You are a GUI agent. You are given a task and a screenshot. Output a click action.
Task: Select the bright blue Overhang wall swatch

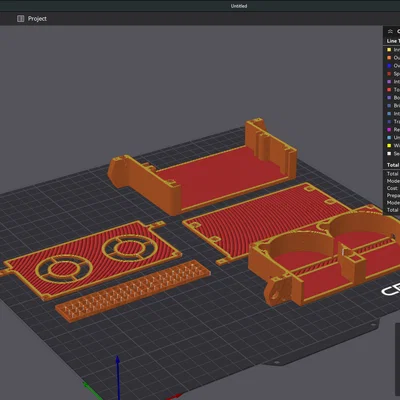tap(389, 66)
